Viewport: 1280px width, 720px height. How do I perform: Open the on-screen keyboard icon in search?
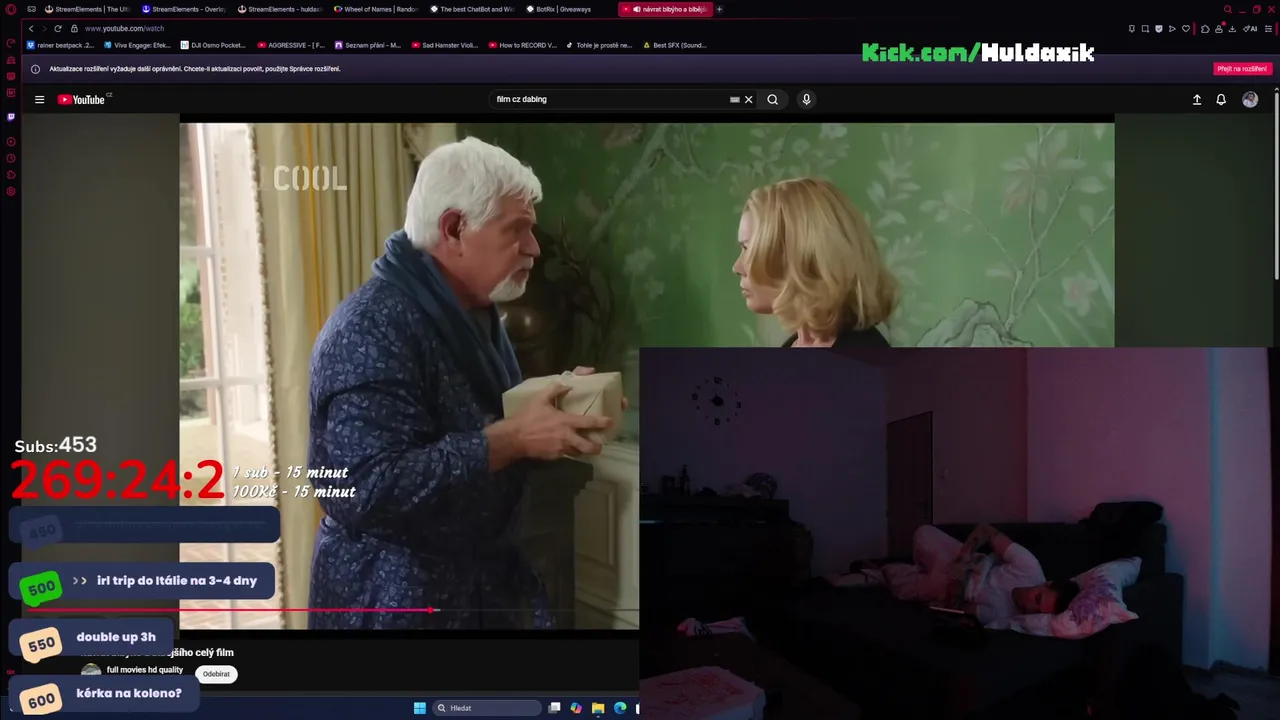click(x=735, y=99)
